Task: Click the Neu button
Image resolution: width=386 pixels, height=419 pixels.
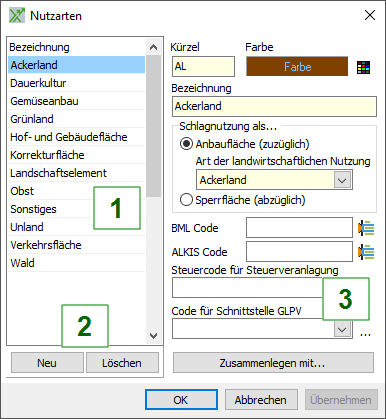Action: point(47,363)
